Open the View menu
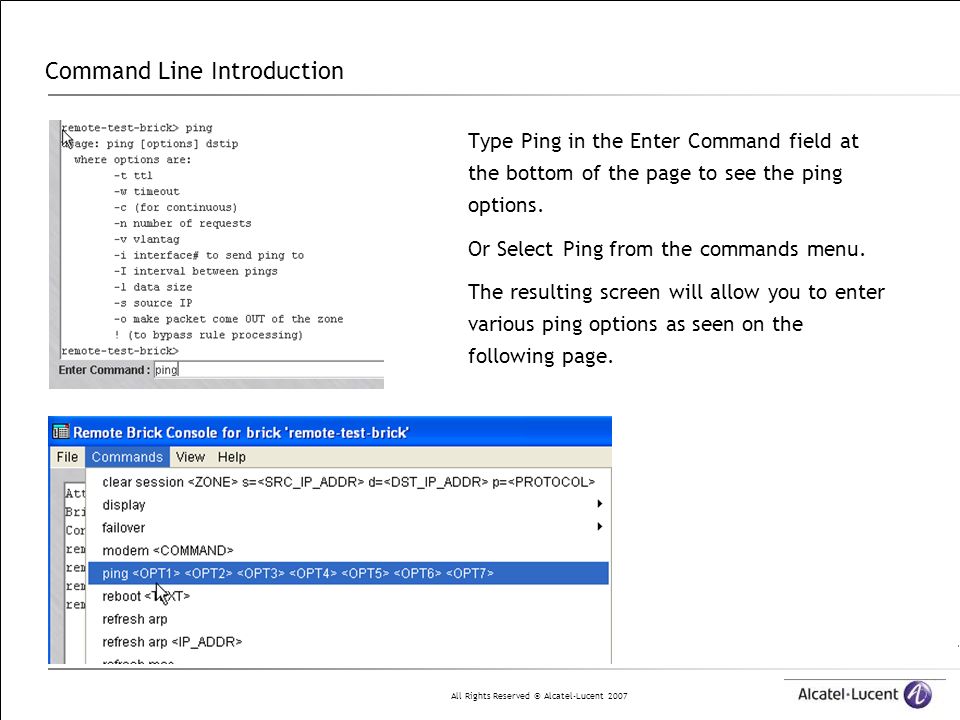This screenshot has height=720, width=960. pyautogui.click(x=190, y=457)
